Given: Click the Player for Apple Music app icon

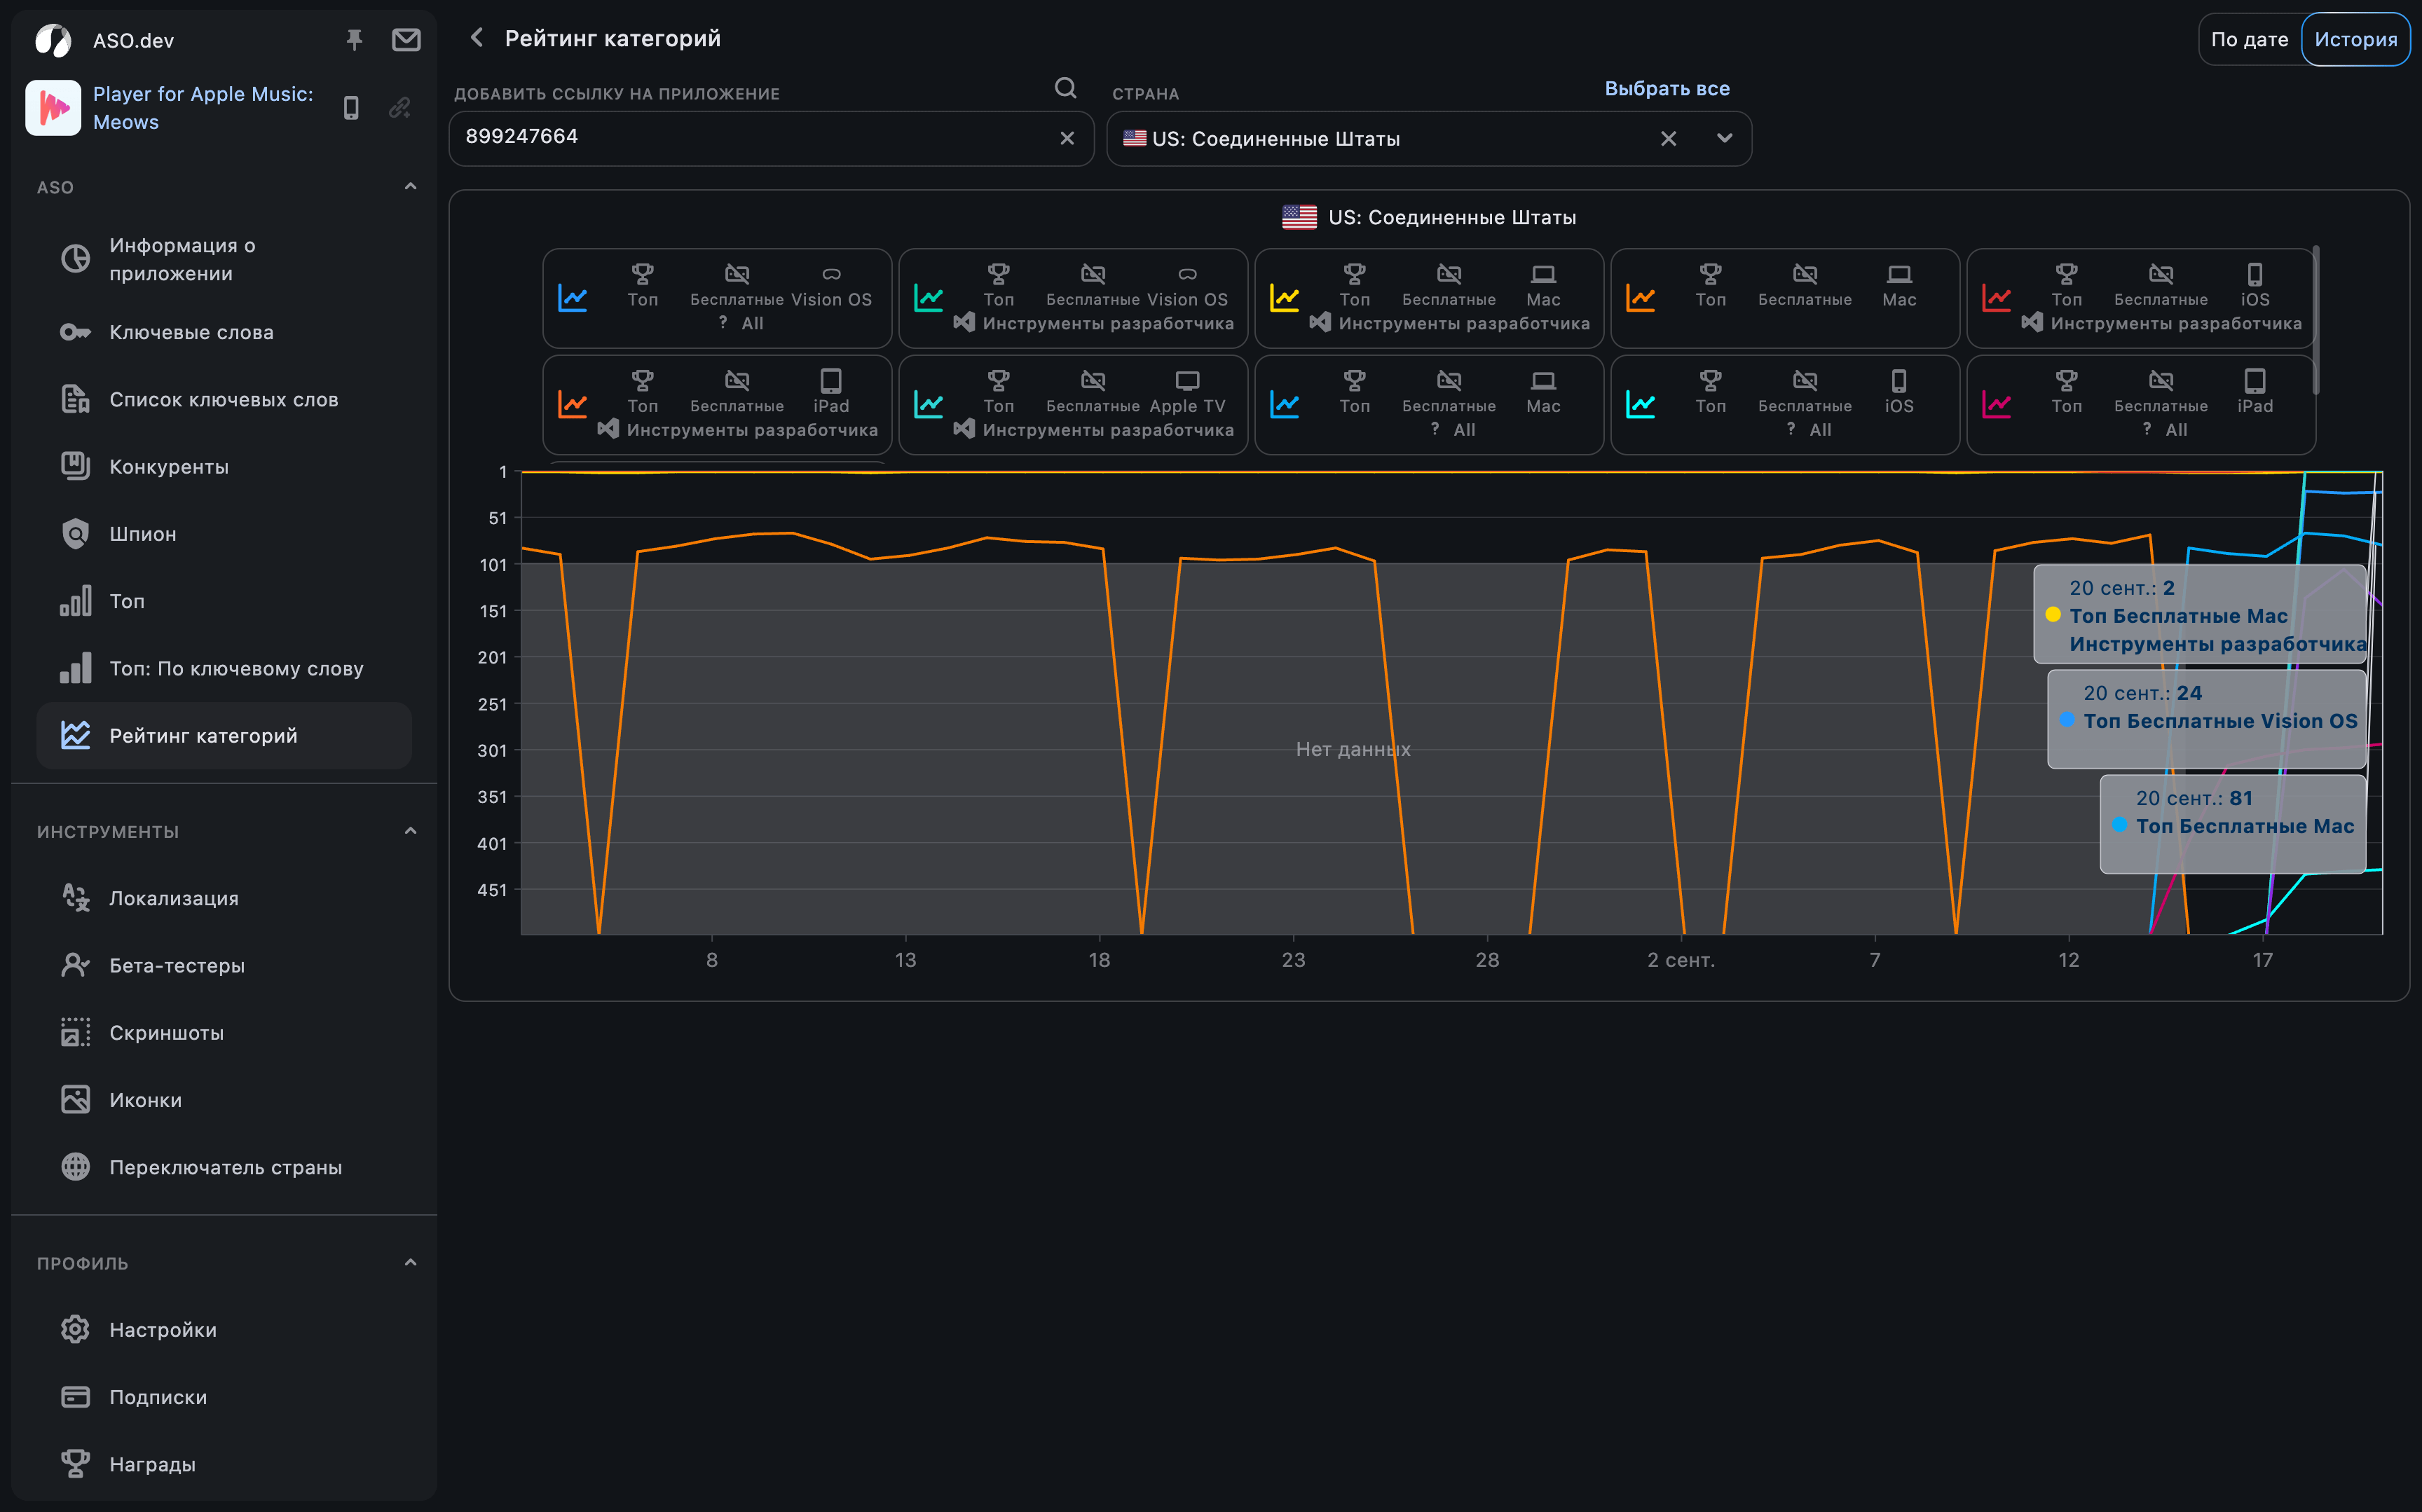Looking at the screenshot, I should [53, 107].
